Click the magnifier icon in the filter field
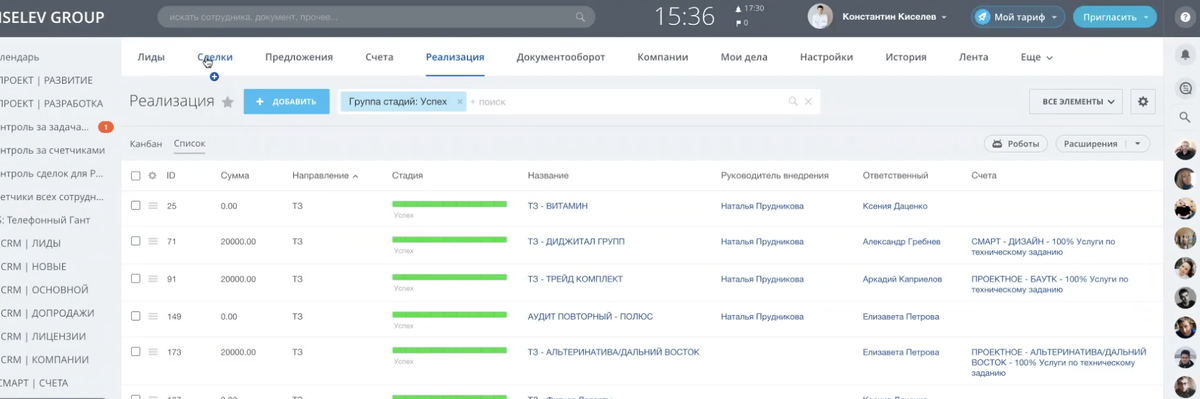The height and width of the screenshot is (399, 1200). [793, 101]
